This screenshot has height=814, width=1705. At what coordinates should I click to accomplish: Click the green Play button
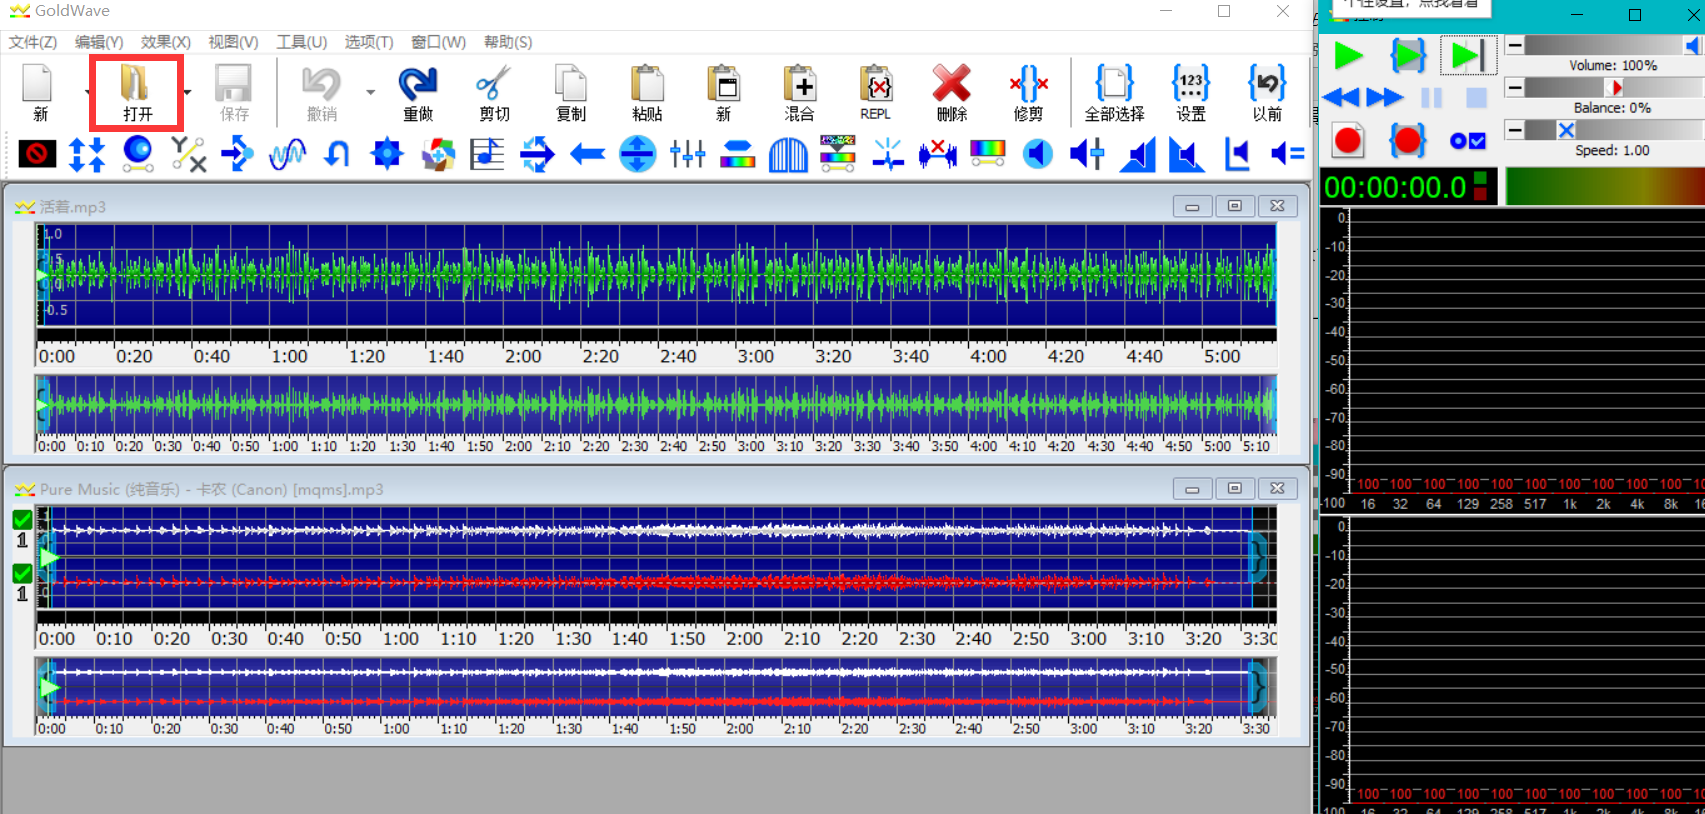pos(1348,56)
